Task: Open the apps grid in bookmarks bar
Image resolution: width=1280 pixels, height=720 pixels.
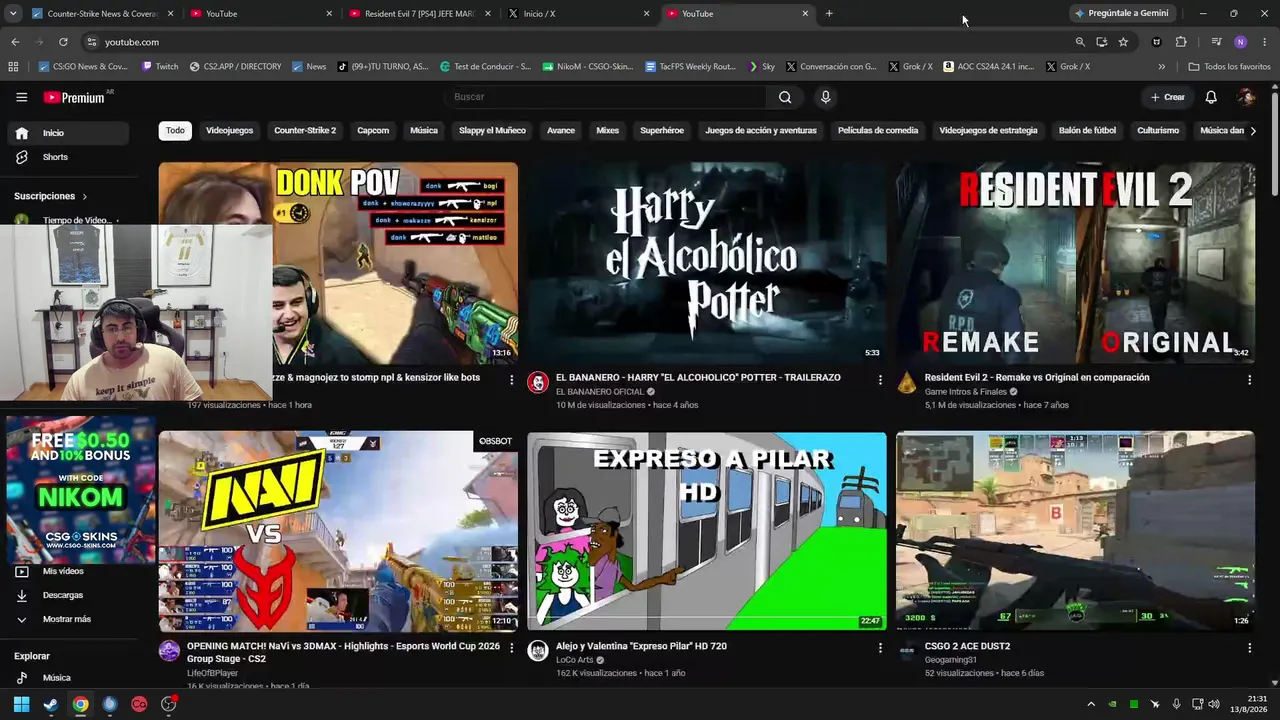Action: point(13,67)
